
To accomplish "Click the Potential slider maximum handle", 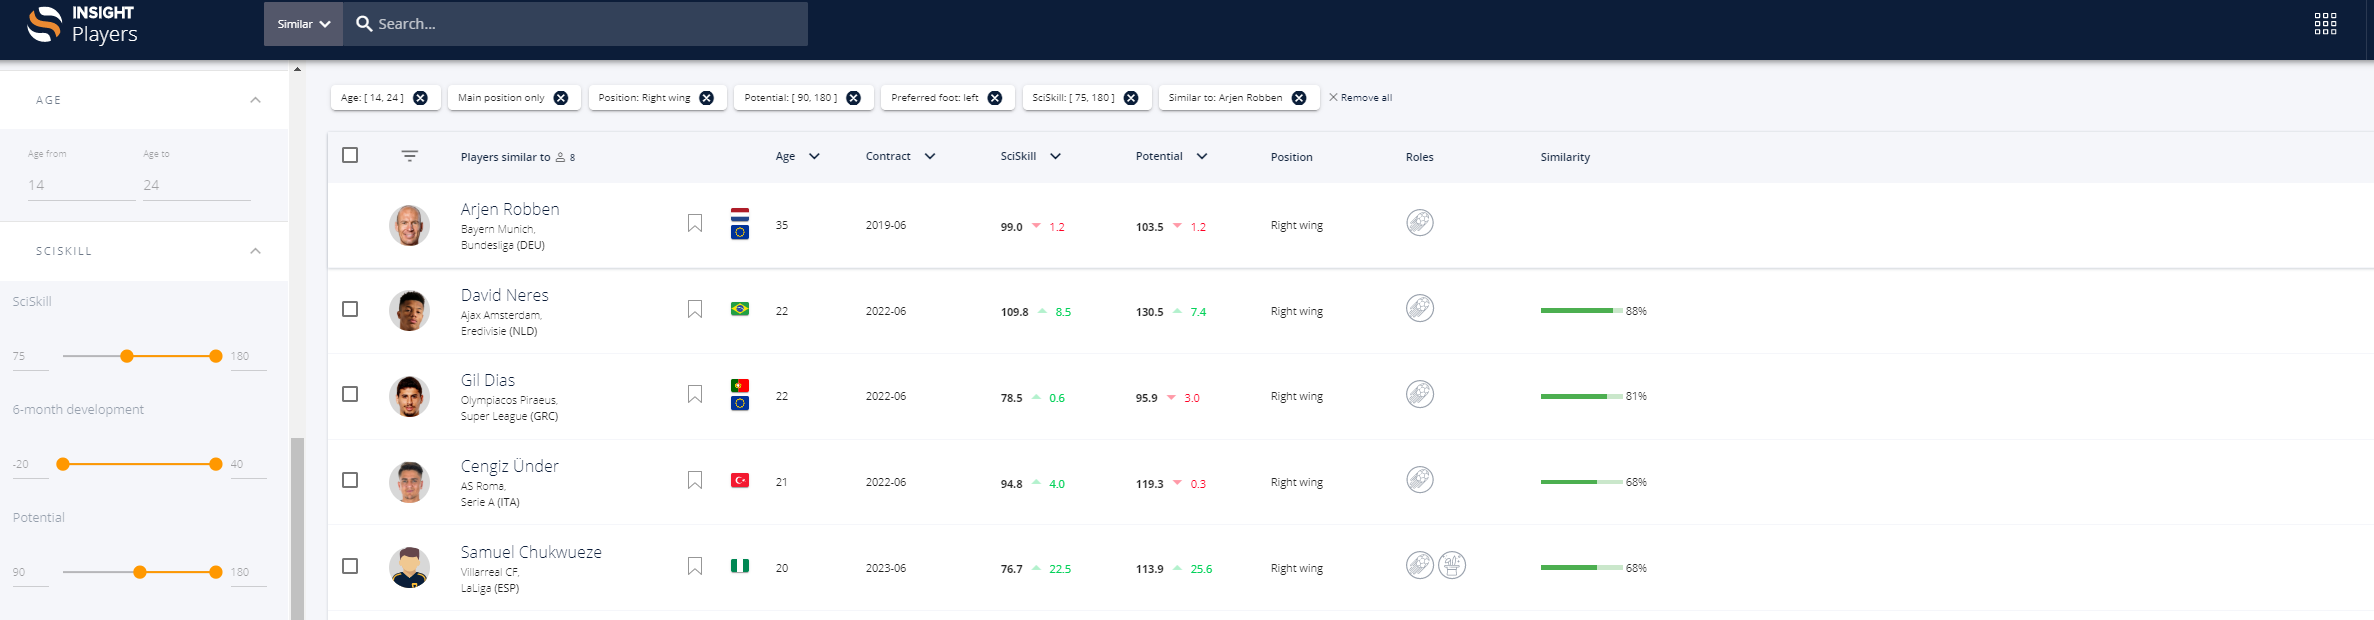I will 216,572.
